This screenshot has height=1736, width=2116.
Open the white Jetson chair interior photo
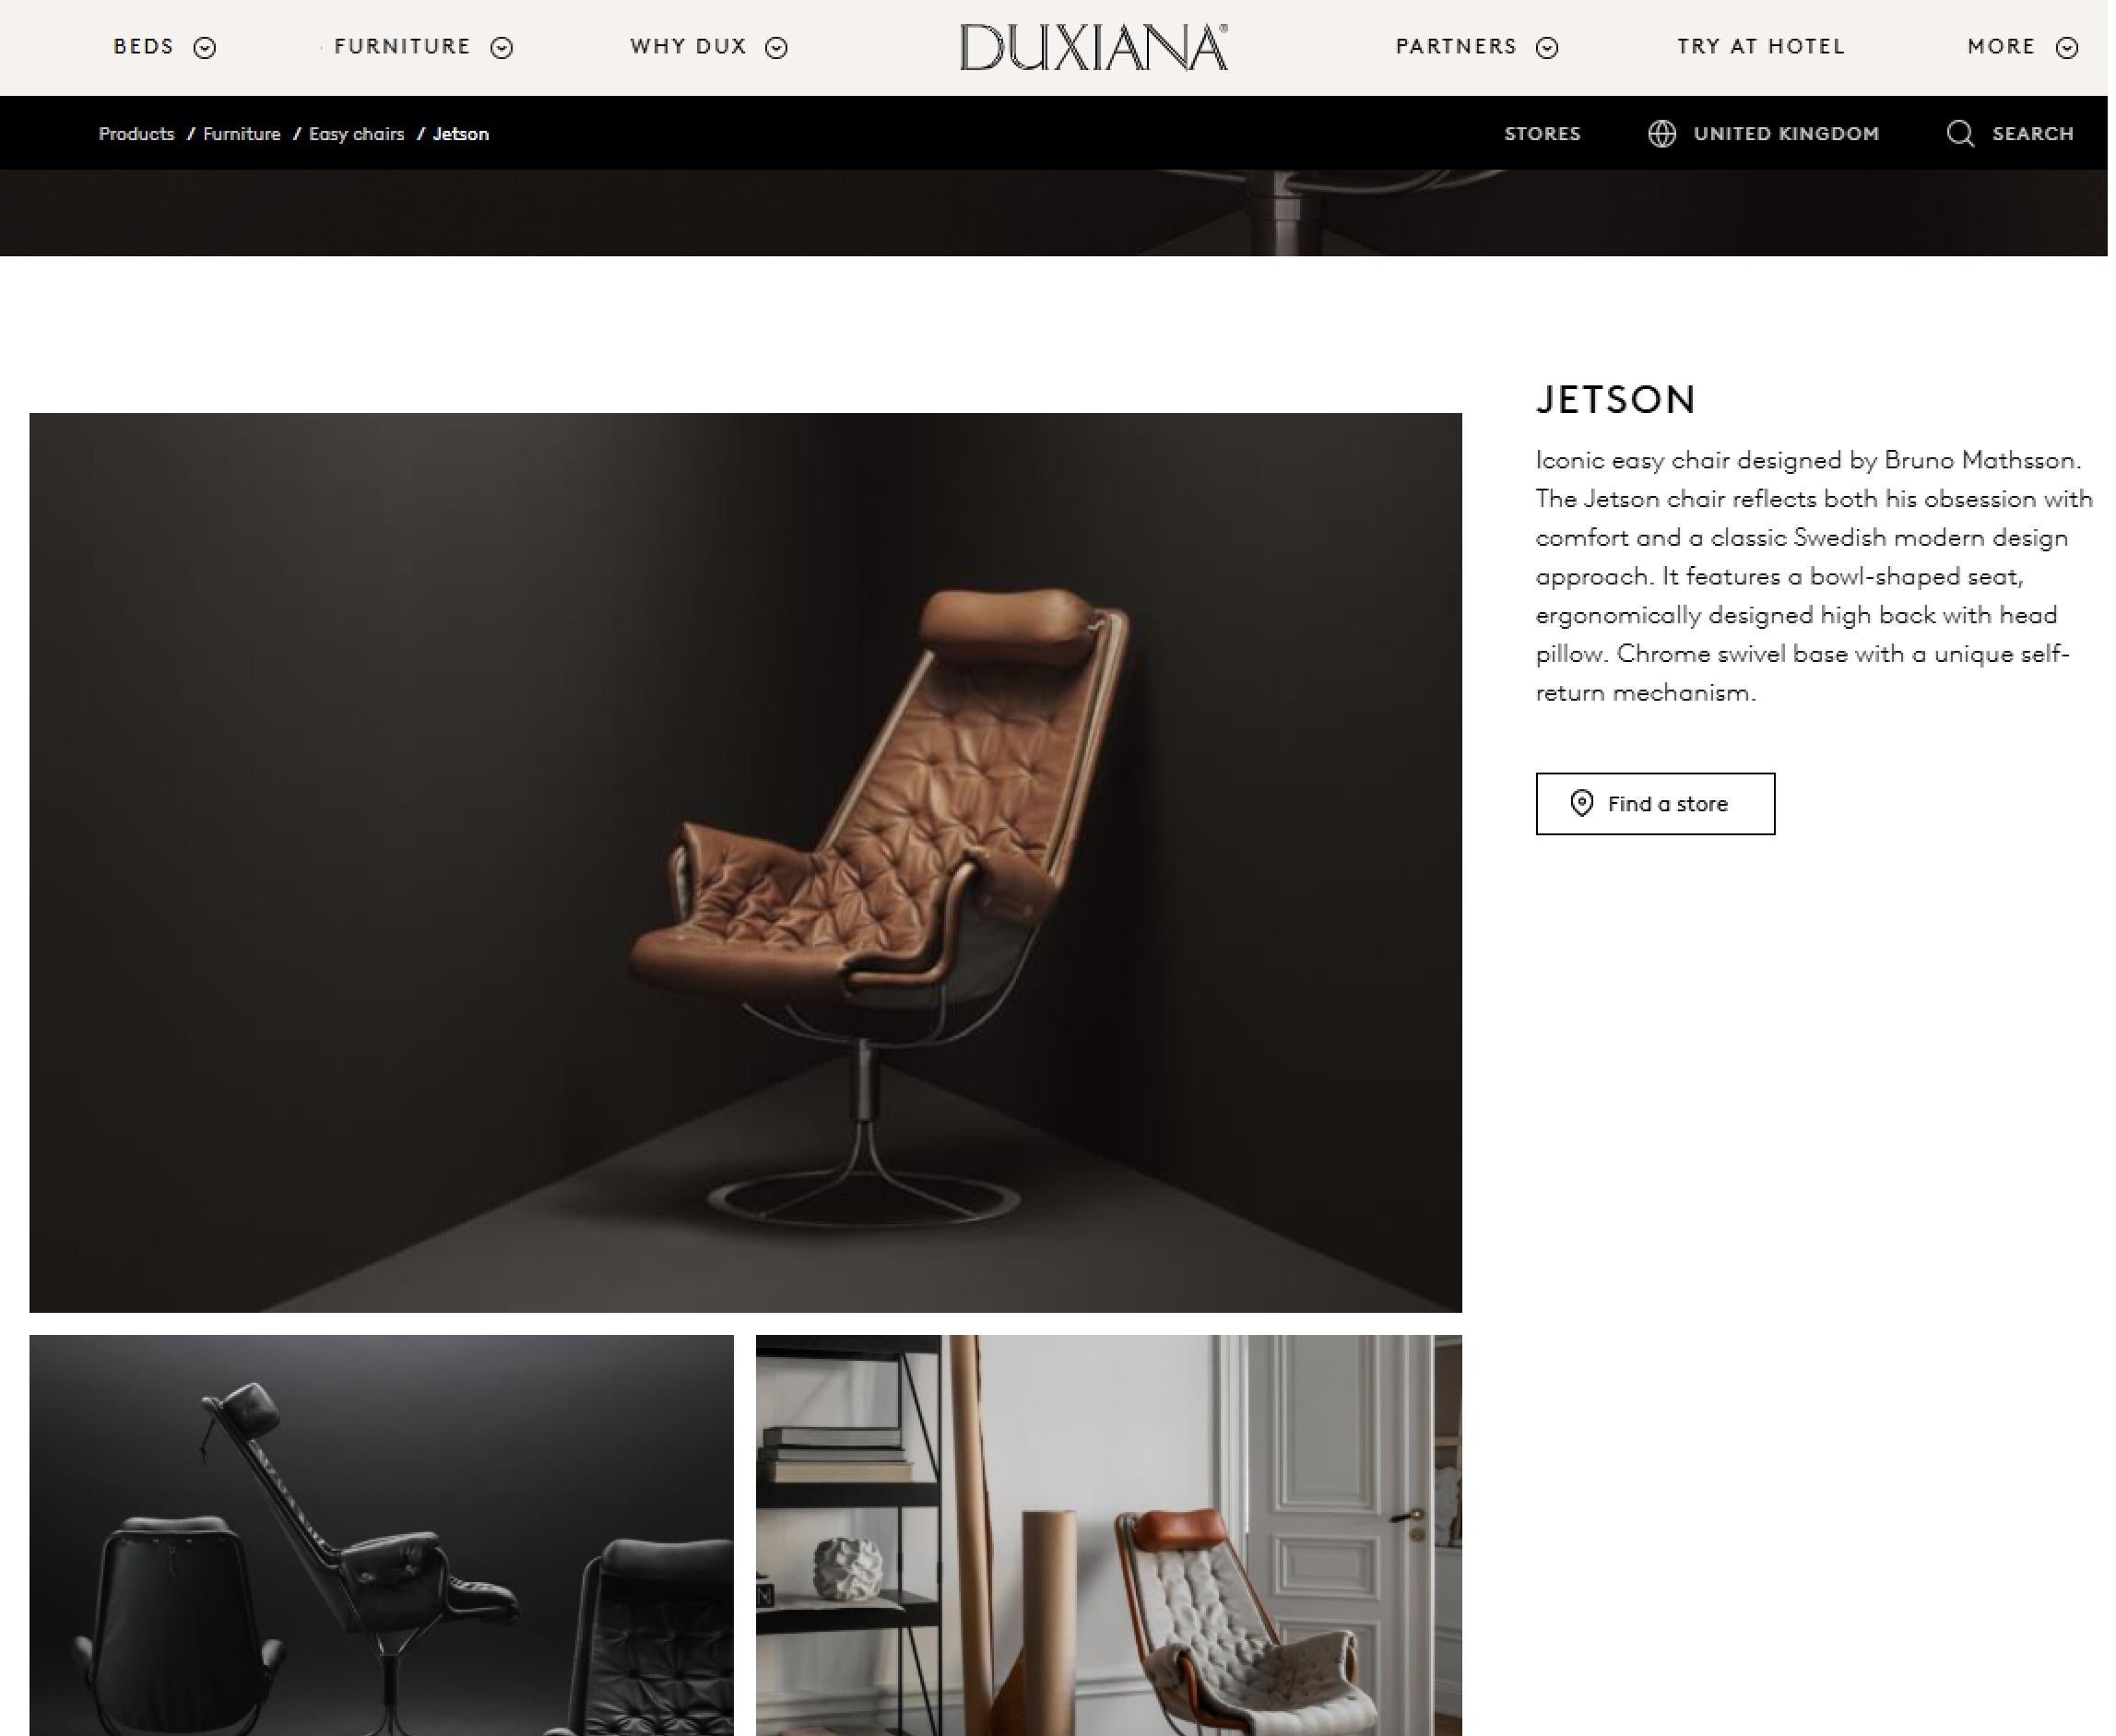tap(1109, 1535)
